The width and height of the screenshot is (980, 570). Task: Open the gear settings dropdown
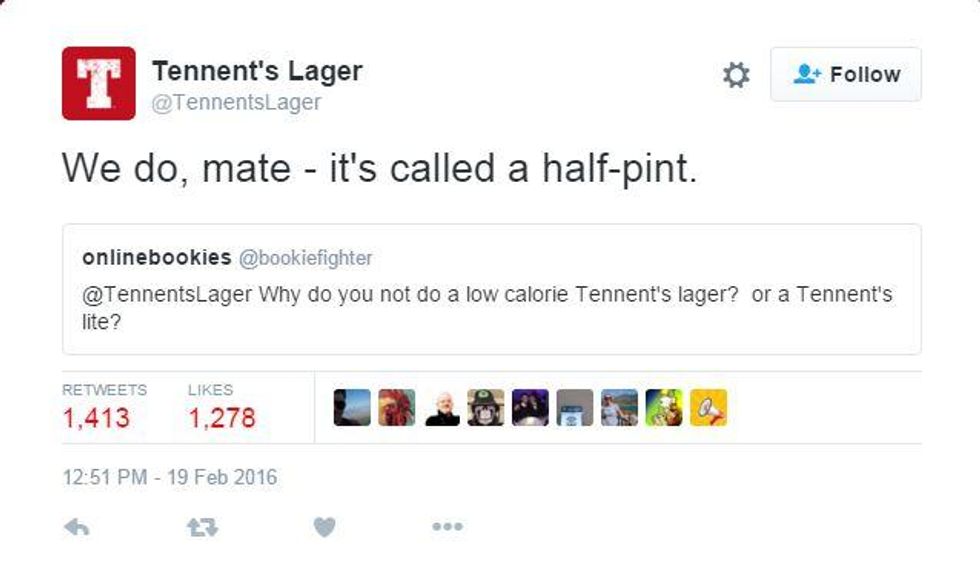(x=736, y=75)
